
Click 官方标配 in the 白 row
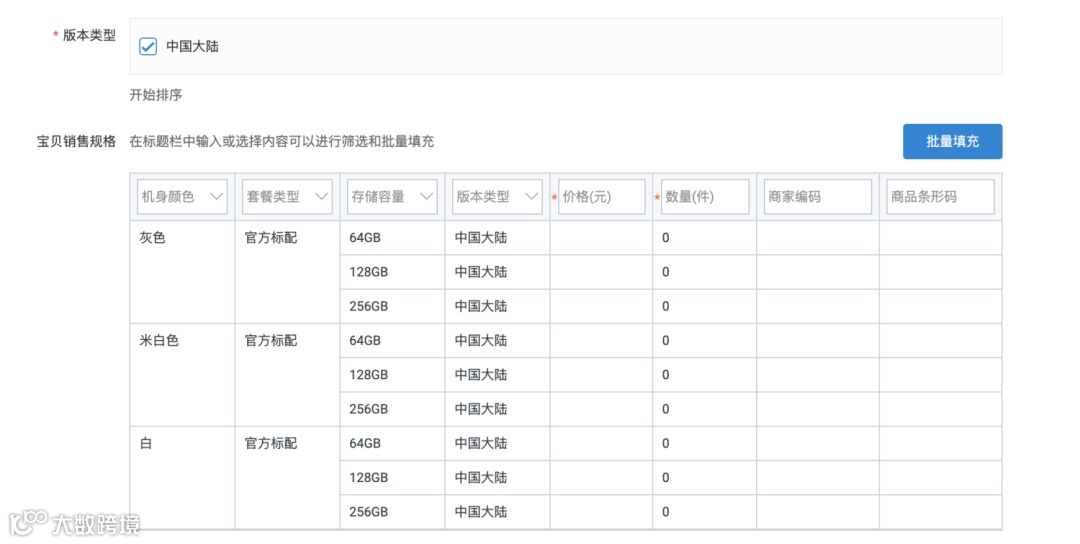click(x=271, y=443)
